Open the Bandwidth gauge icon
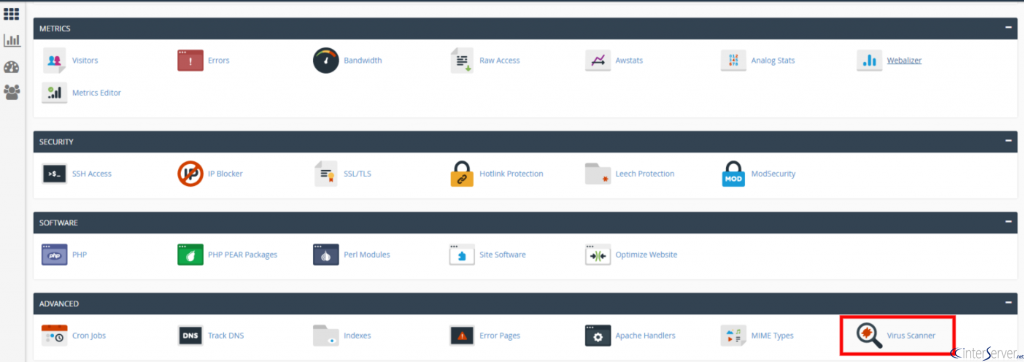This screenshot has height=362, width=1024. tap(326, 60)
